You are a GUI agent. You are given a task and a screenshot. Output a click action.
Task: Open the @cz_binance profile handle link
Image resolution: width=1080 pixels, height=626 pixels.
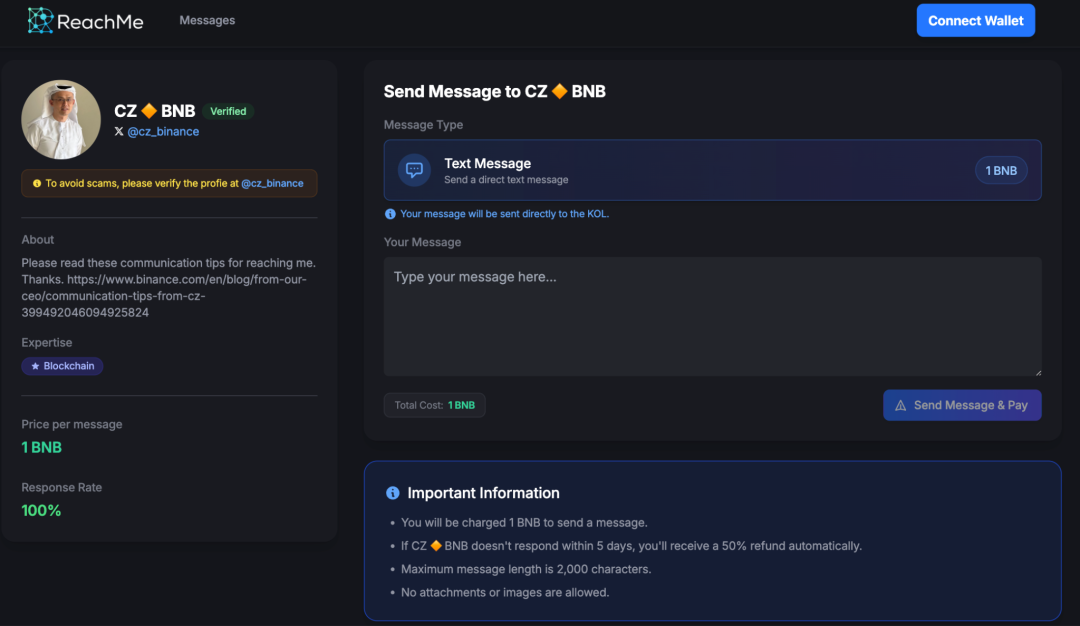point(163,132)
